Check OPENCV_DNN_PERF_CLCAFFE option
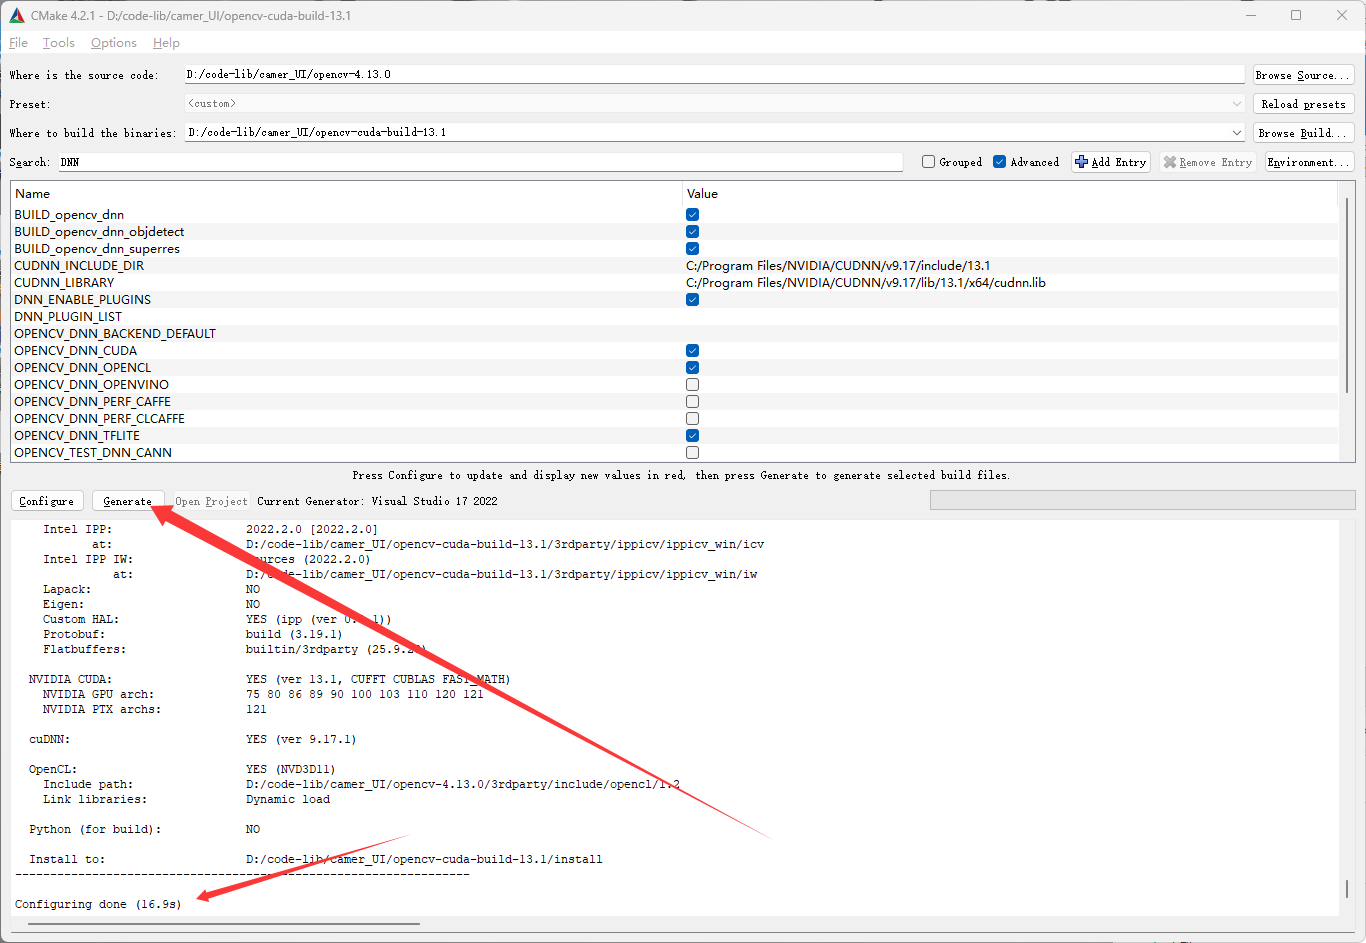The image size is (1366, 943). click(x=692, y=419)
